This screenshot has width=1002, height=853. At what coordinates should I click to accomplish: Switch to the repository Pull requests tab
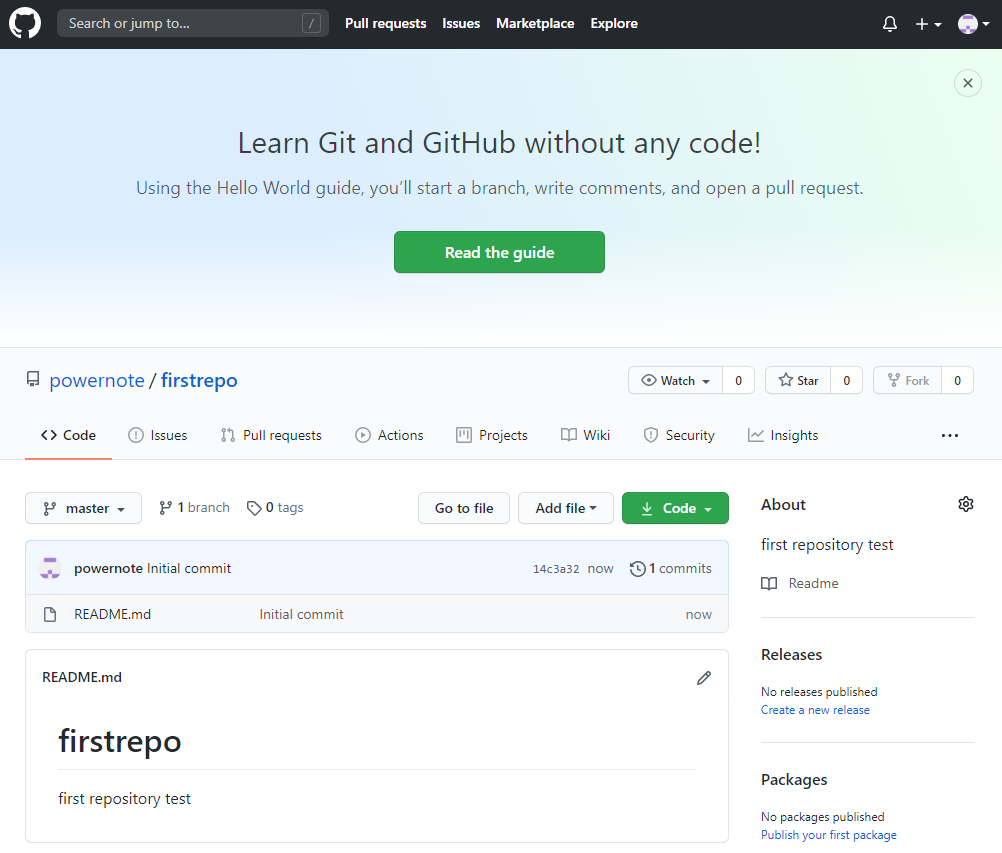point(272,435)
